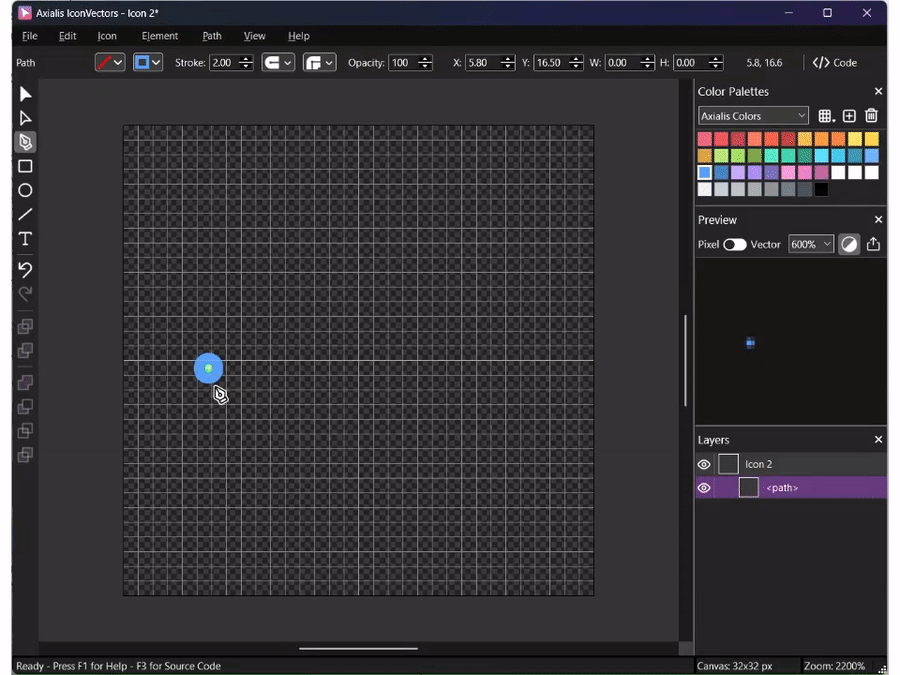Click the Undo arrow in the toolbox

(25, 269)
